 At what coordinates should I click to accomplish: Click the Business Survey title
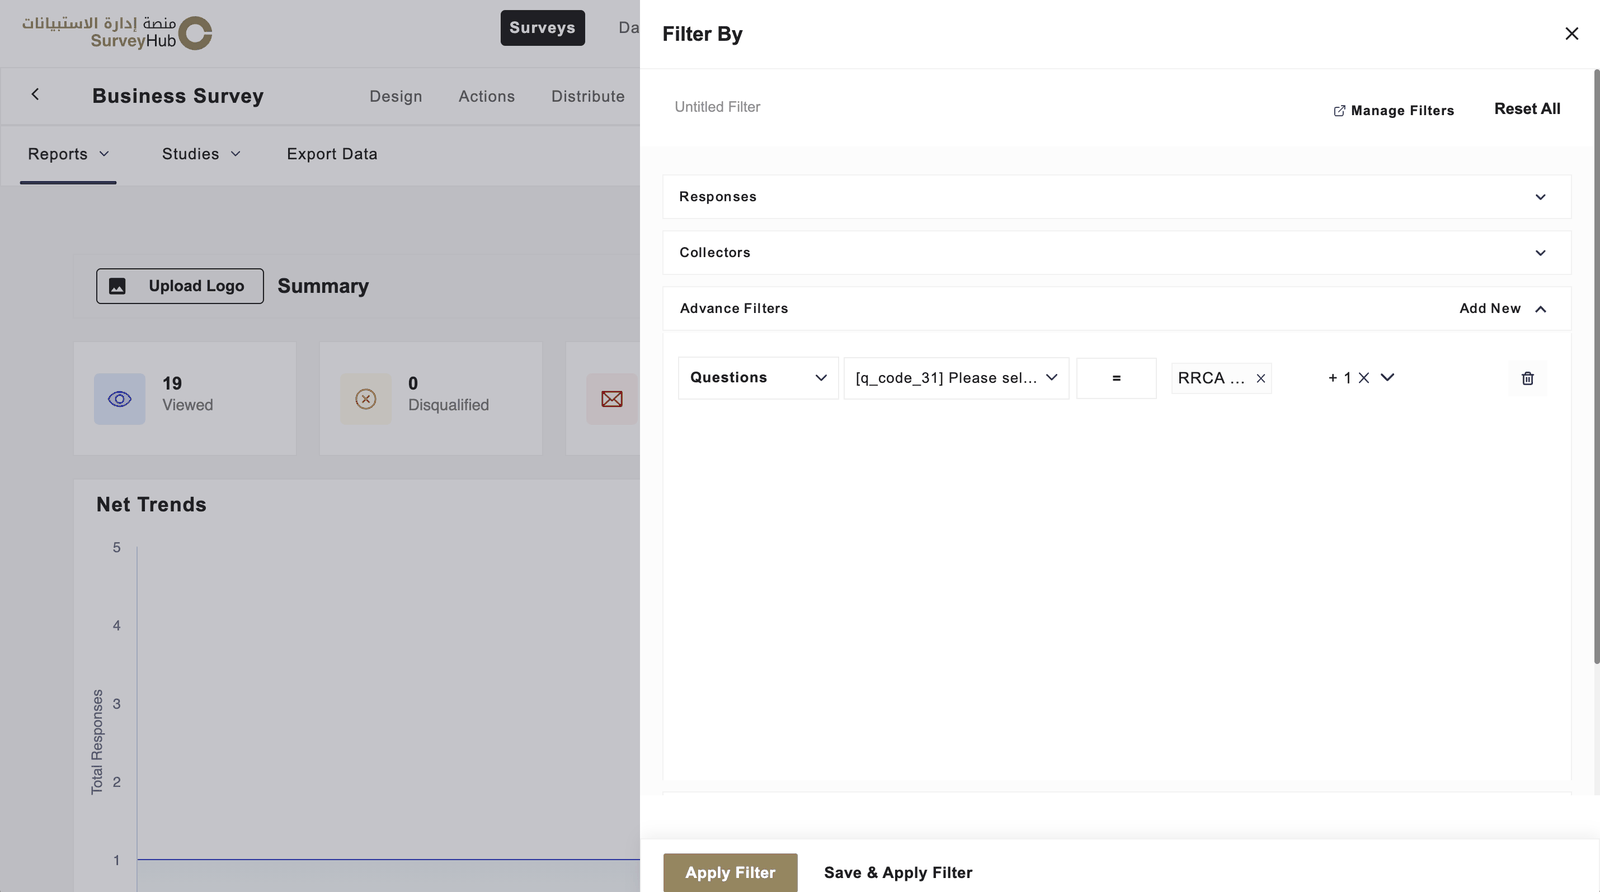(x=178, y=96)
